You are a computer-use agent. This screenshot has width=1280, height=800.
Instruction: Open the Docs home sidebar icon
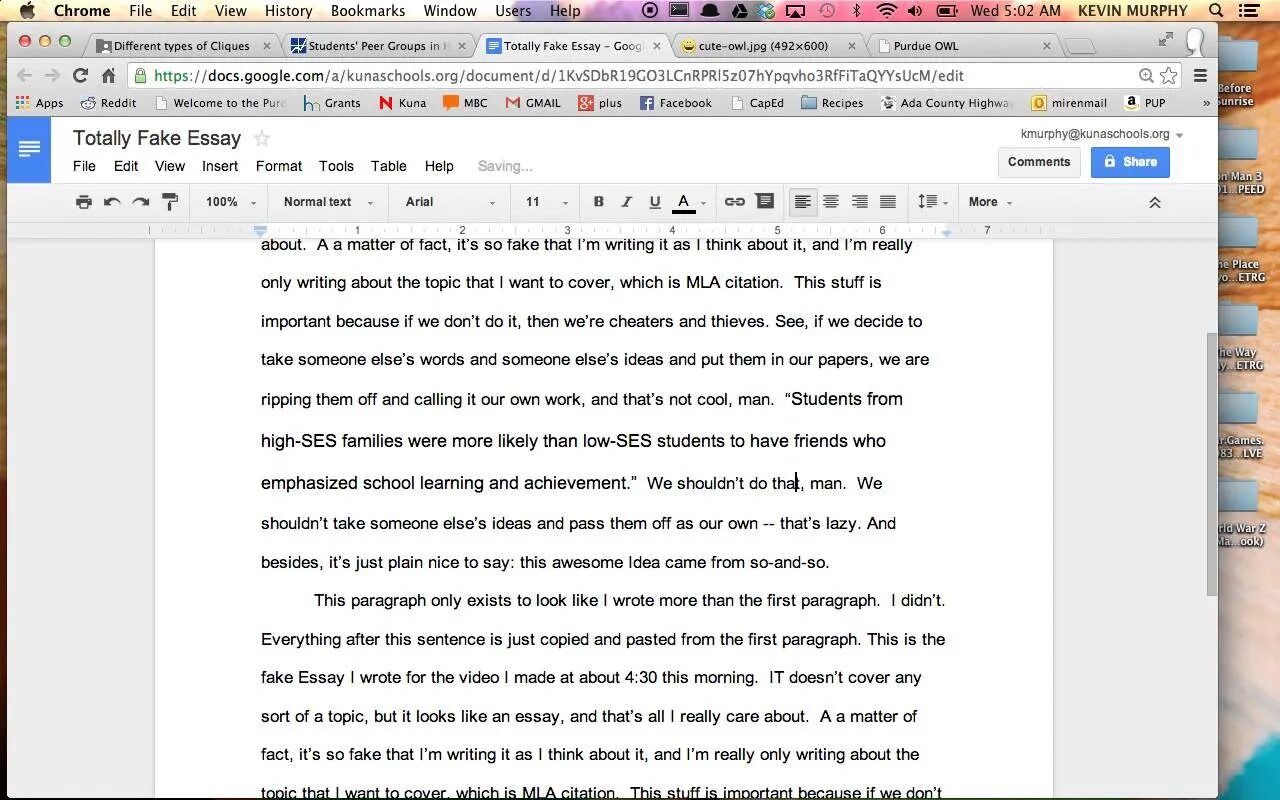(29, 149)
